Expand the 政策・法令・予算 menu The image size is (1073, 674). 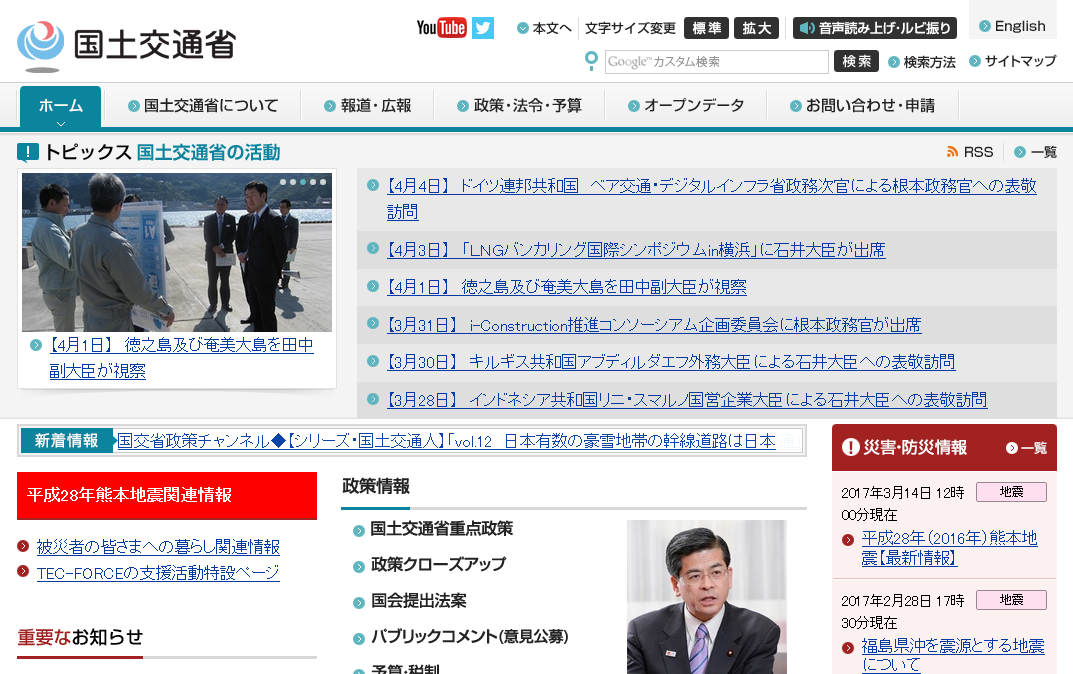(519, 105)
